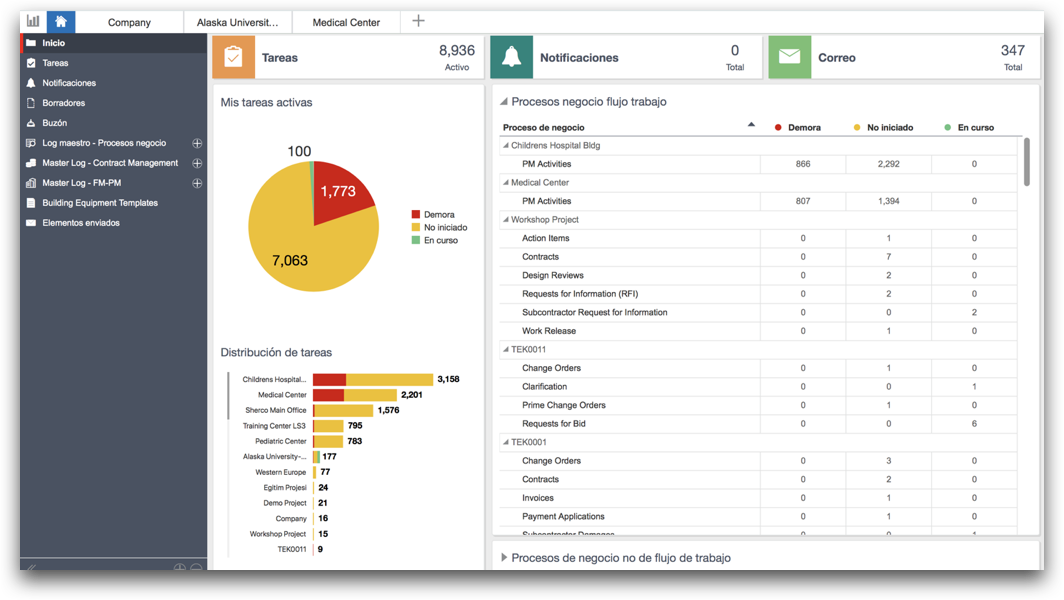Viewport: 1064px width, 600px height.
Task: Click the workflow table vertical scrollbar
Action: [1026, 162]
